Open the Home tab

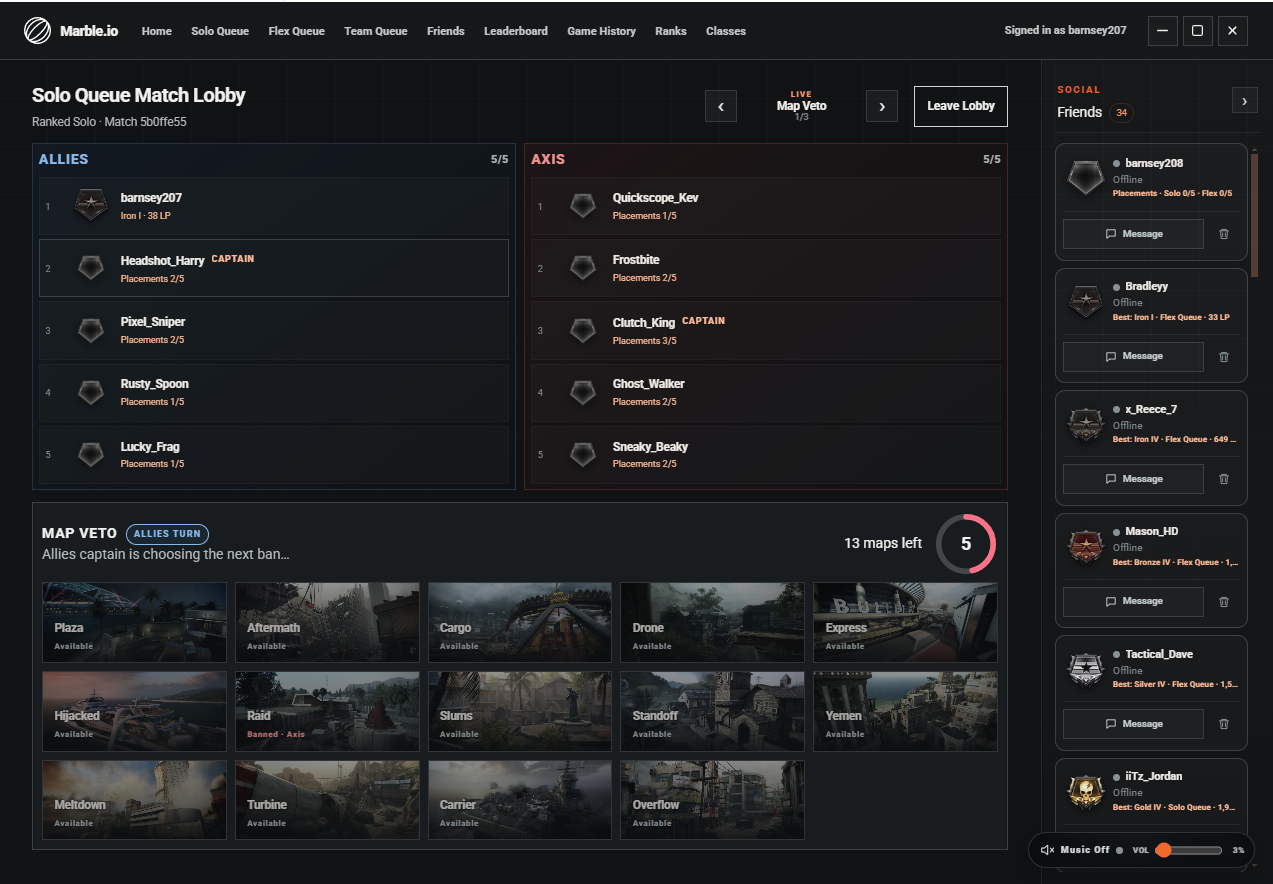pos(156,31)
